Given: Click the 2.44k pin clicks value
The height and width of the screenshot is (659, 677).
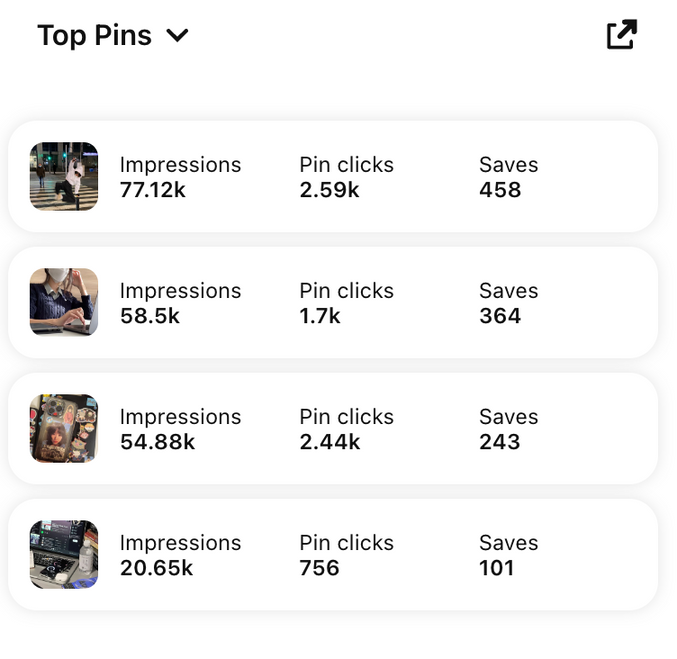Looking at the screenshot, I should [330, 442].
